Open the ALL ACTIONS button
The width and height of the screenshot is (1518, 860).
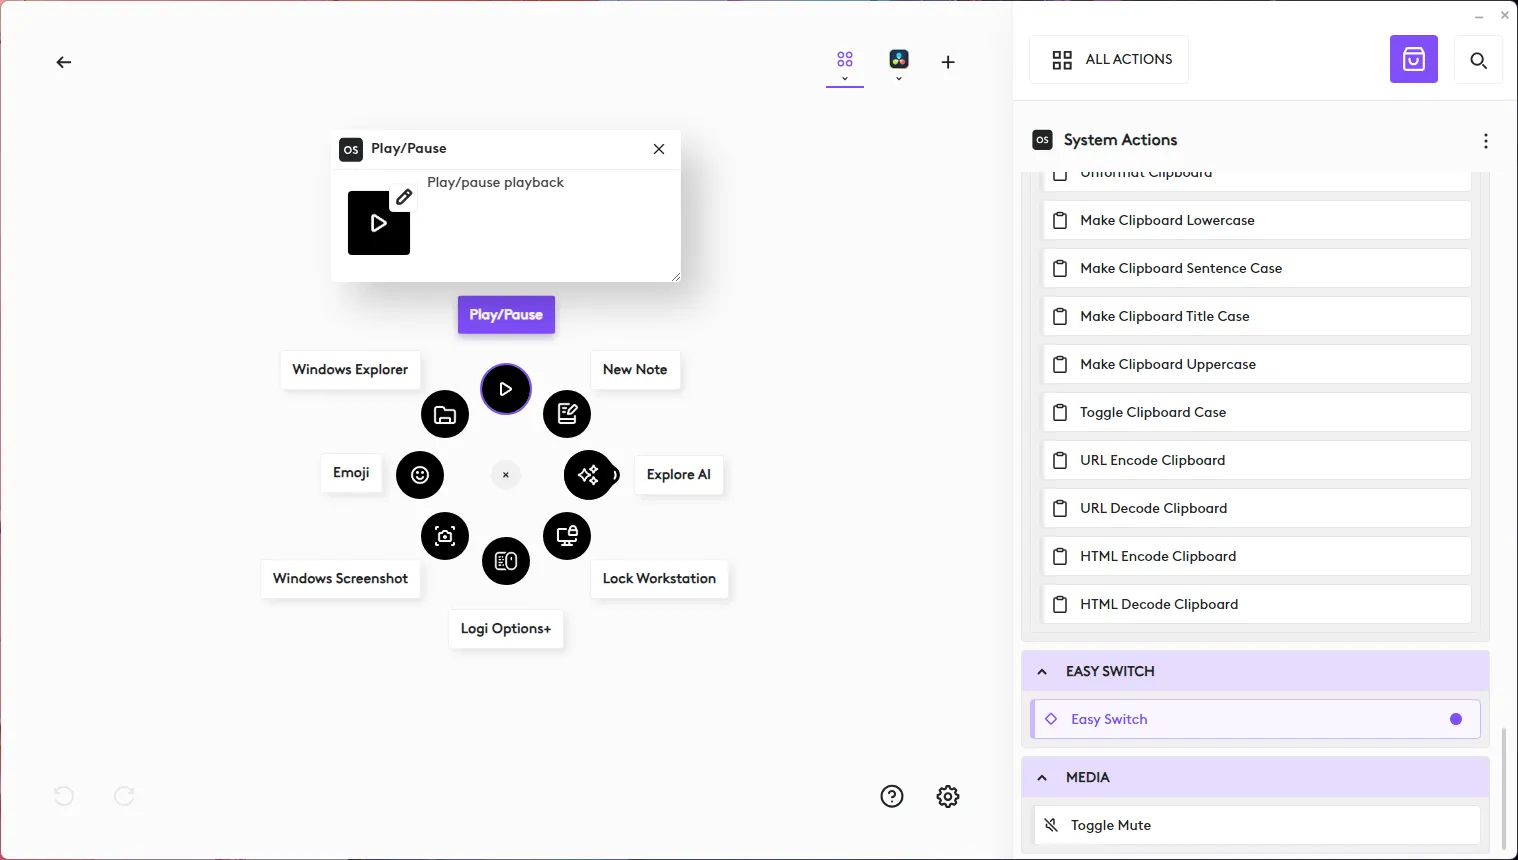pyautogui.click(x=1110, y=60)
